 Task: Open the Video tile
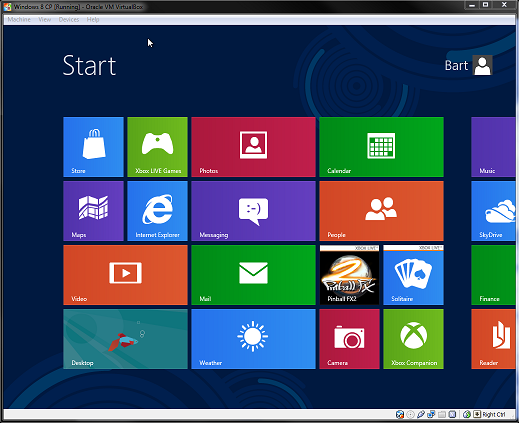coord(125,275)
